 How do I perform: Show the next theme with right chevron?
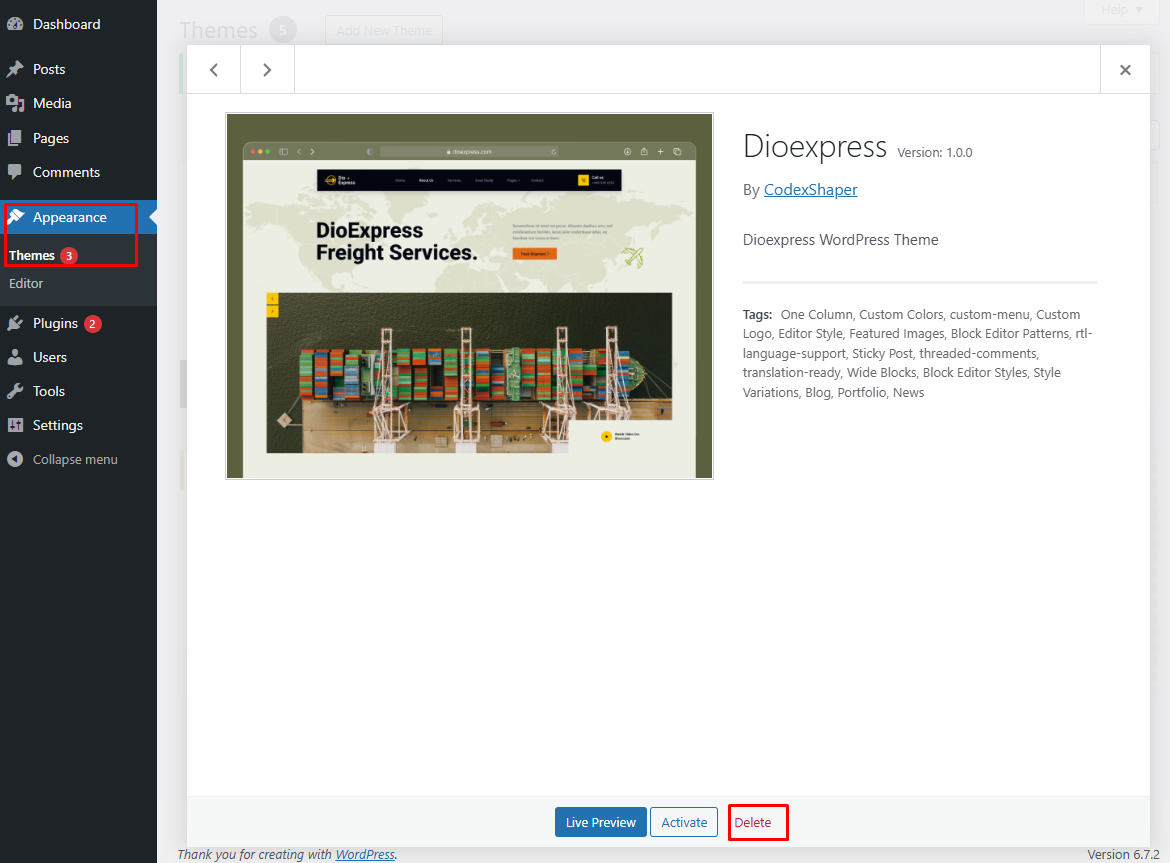tap(267, 70)
